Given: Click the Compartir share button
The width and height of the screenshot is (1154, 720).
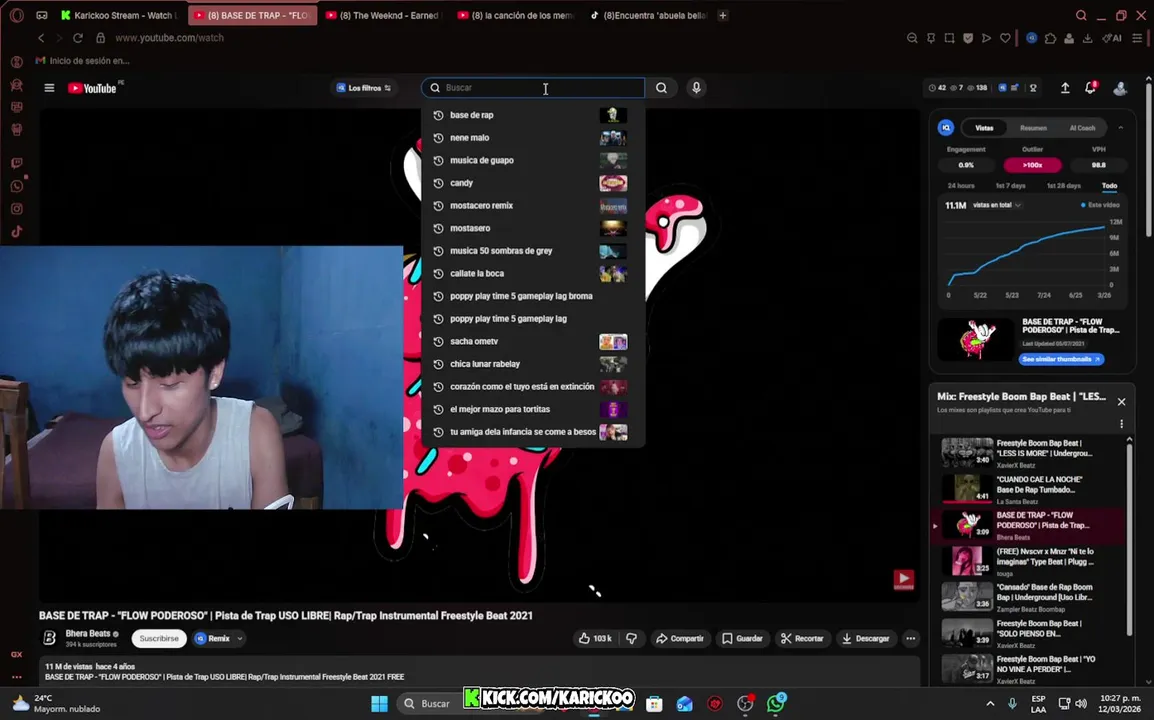Looking at the screenshot, I should pyautogui.click(x=679, y=638).
